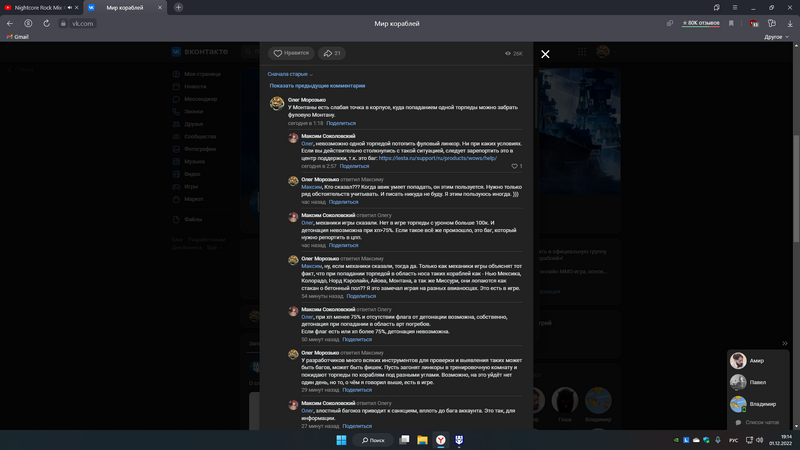Open the Yandex ID account icon in the toolbar
The width and height of the screenshot is (800, 450).
tap(28, 23)
